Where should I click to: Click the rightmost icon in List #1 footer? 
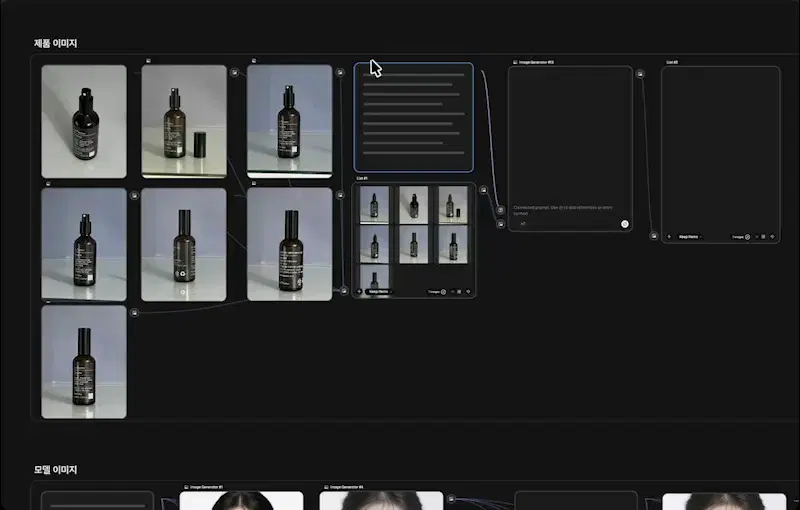point(468,292)
